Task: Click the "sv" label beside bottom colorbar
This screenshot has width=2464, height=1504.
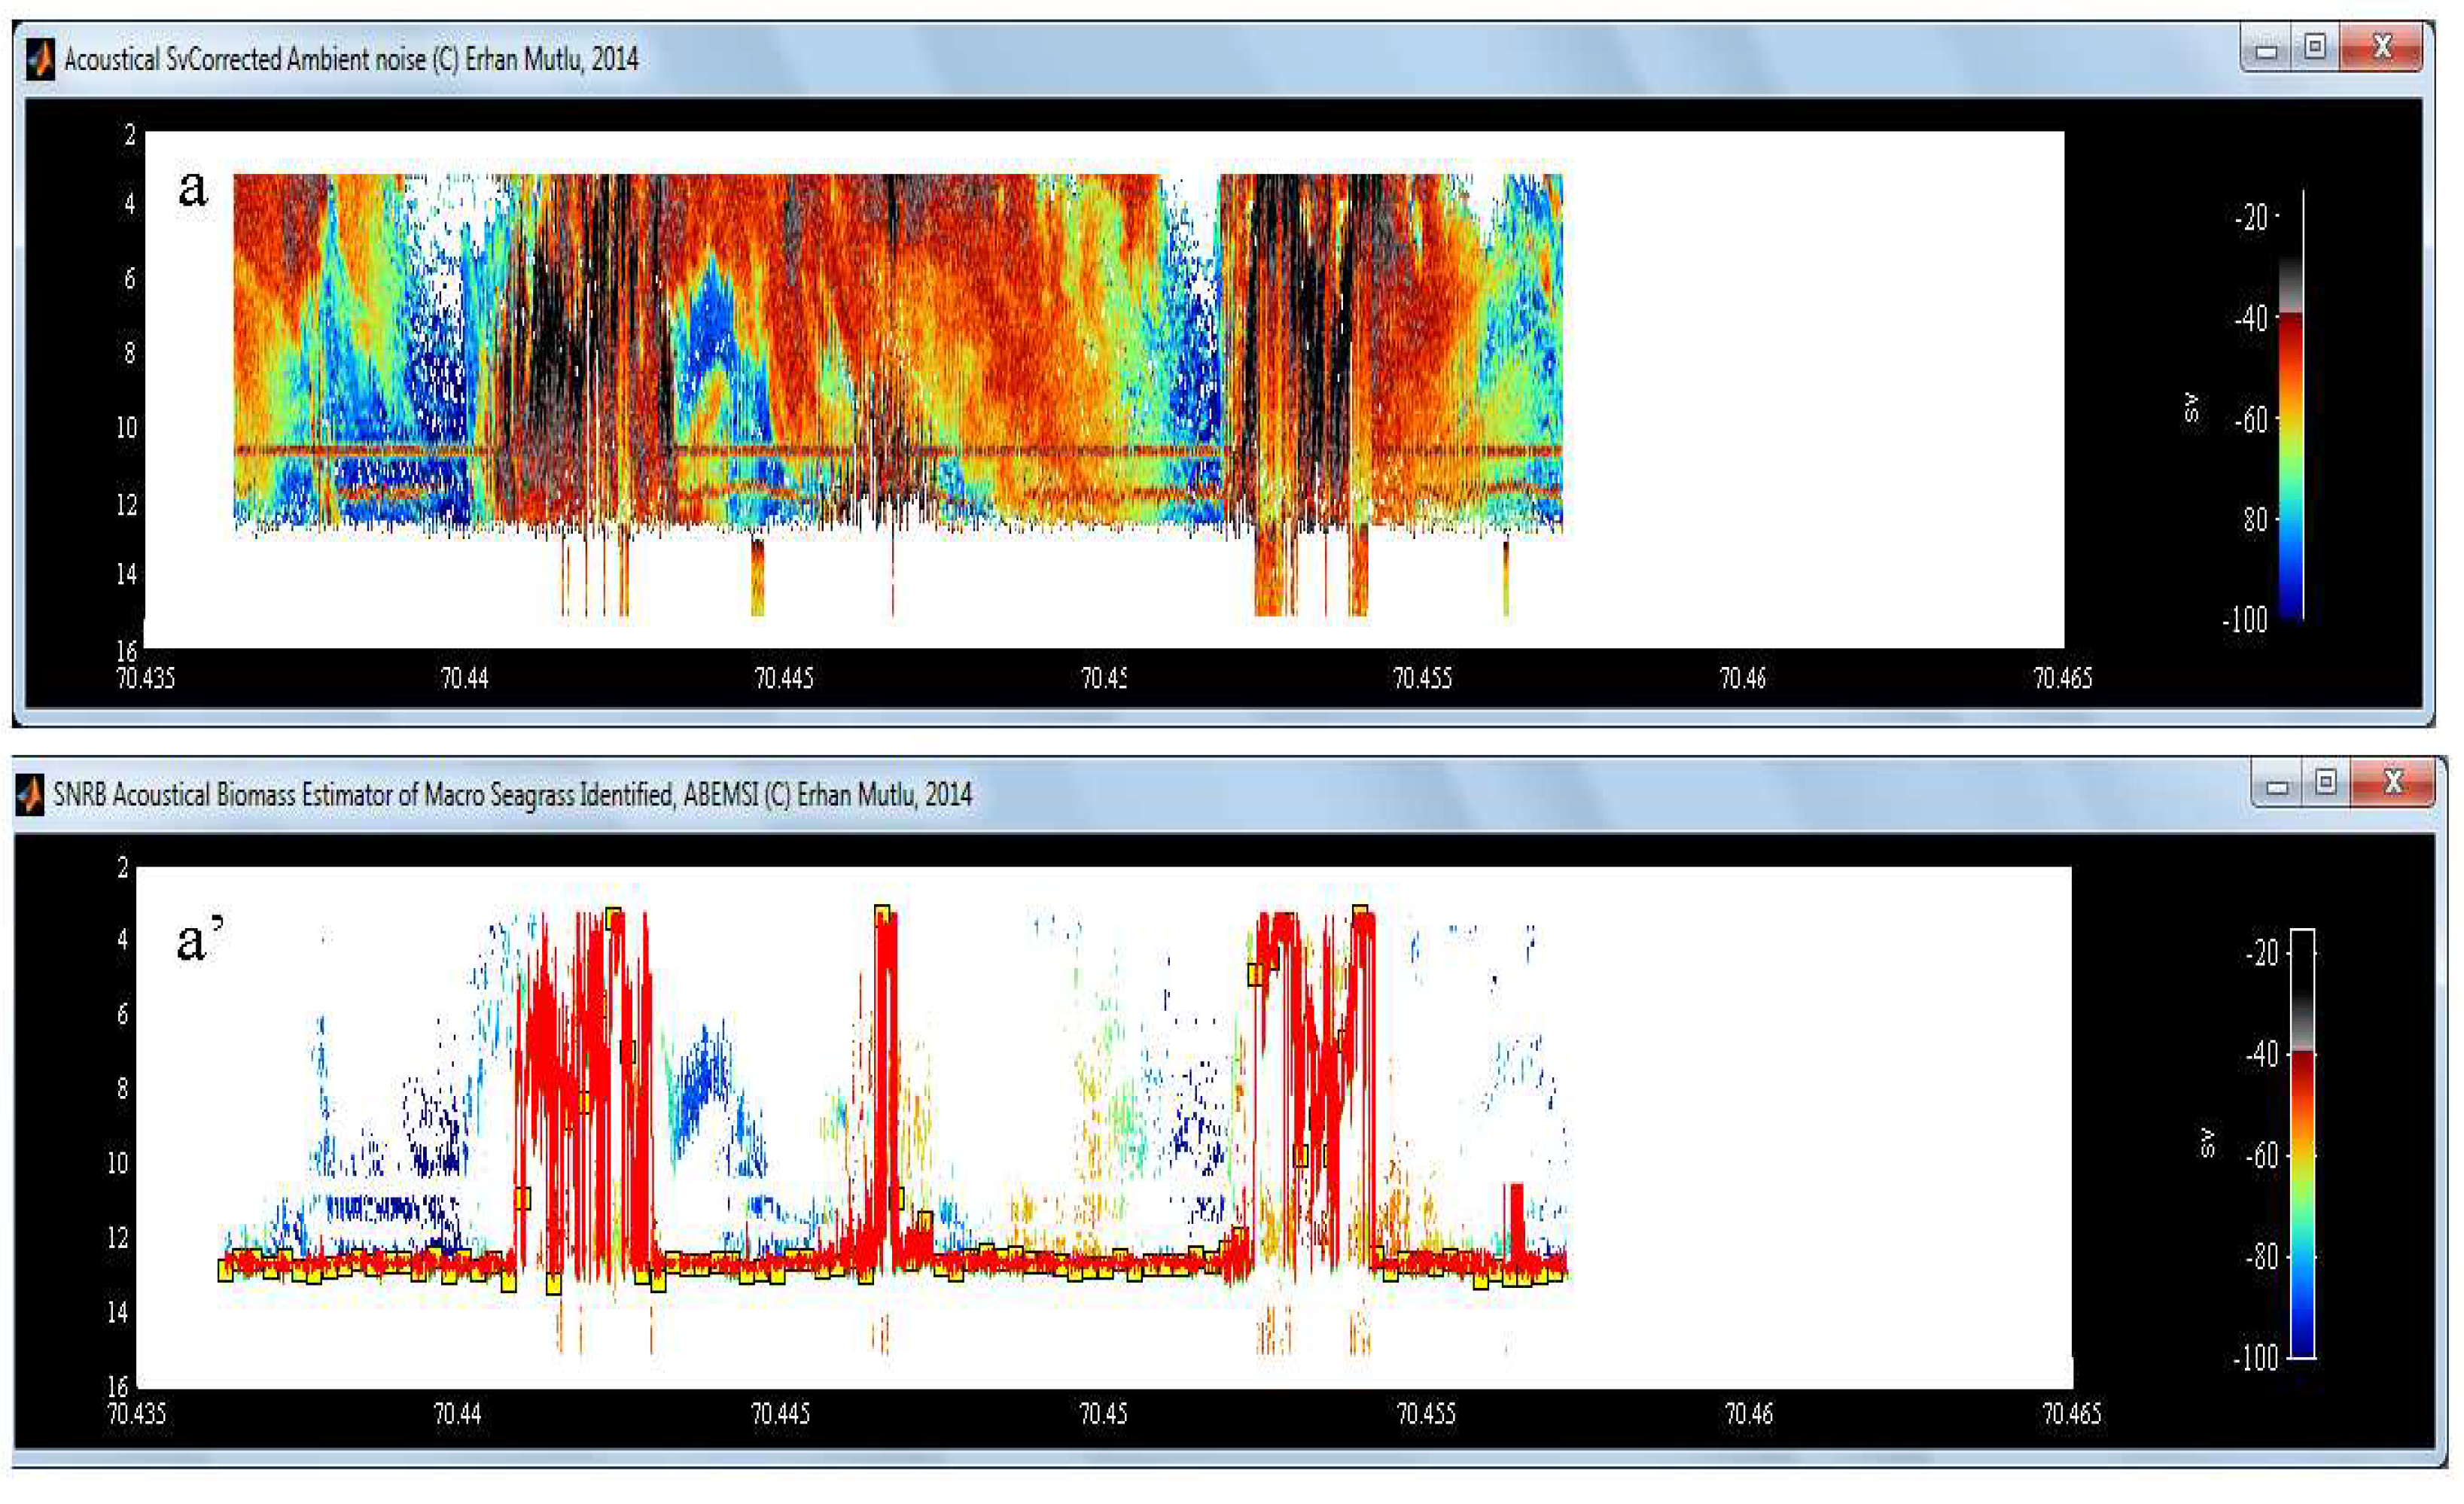Action: click(x=2207, y=1142)
